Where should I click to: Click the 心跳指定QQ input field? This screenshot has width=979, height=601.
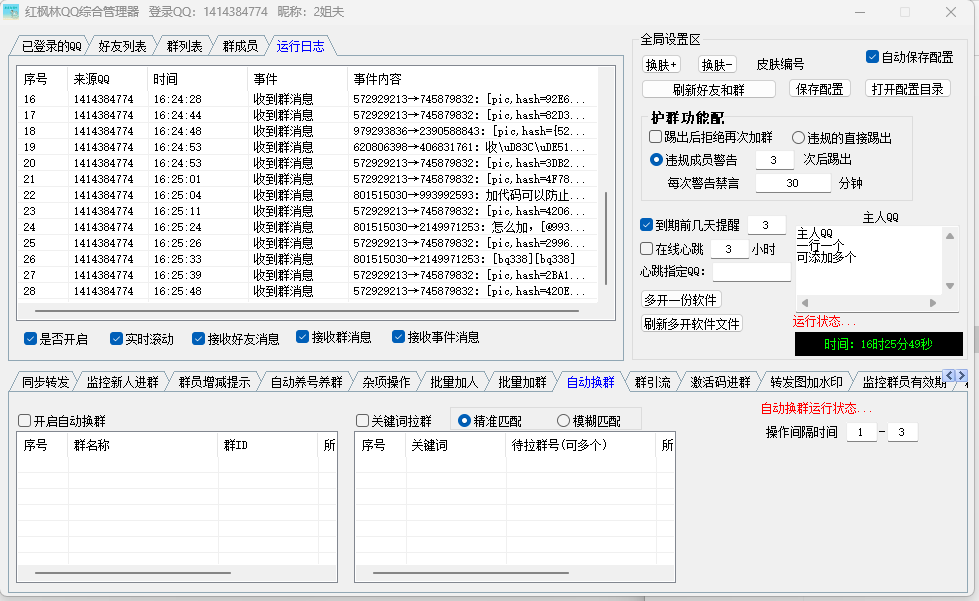tap(751, 271)
